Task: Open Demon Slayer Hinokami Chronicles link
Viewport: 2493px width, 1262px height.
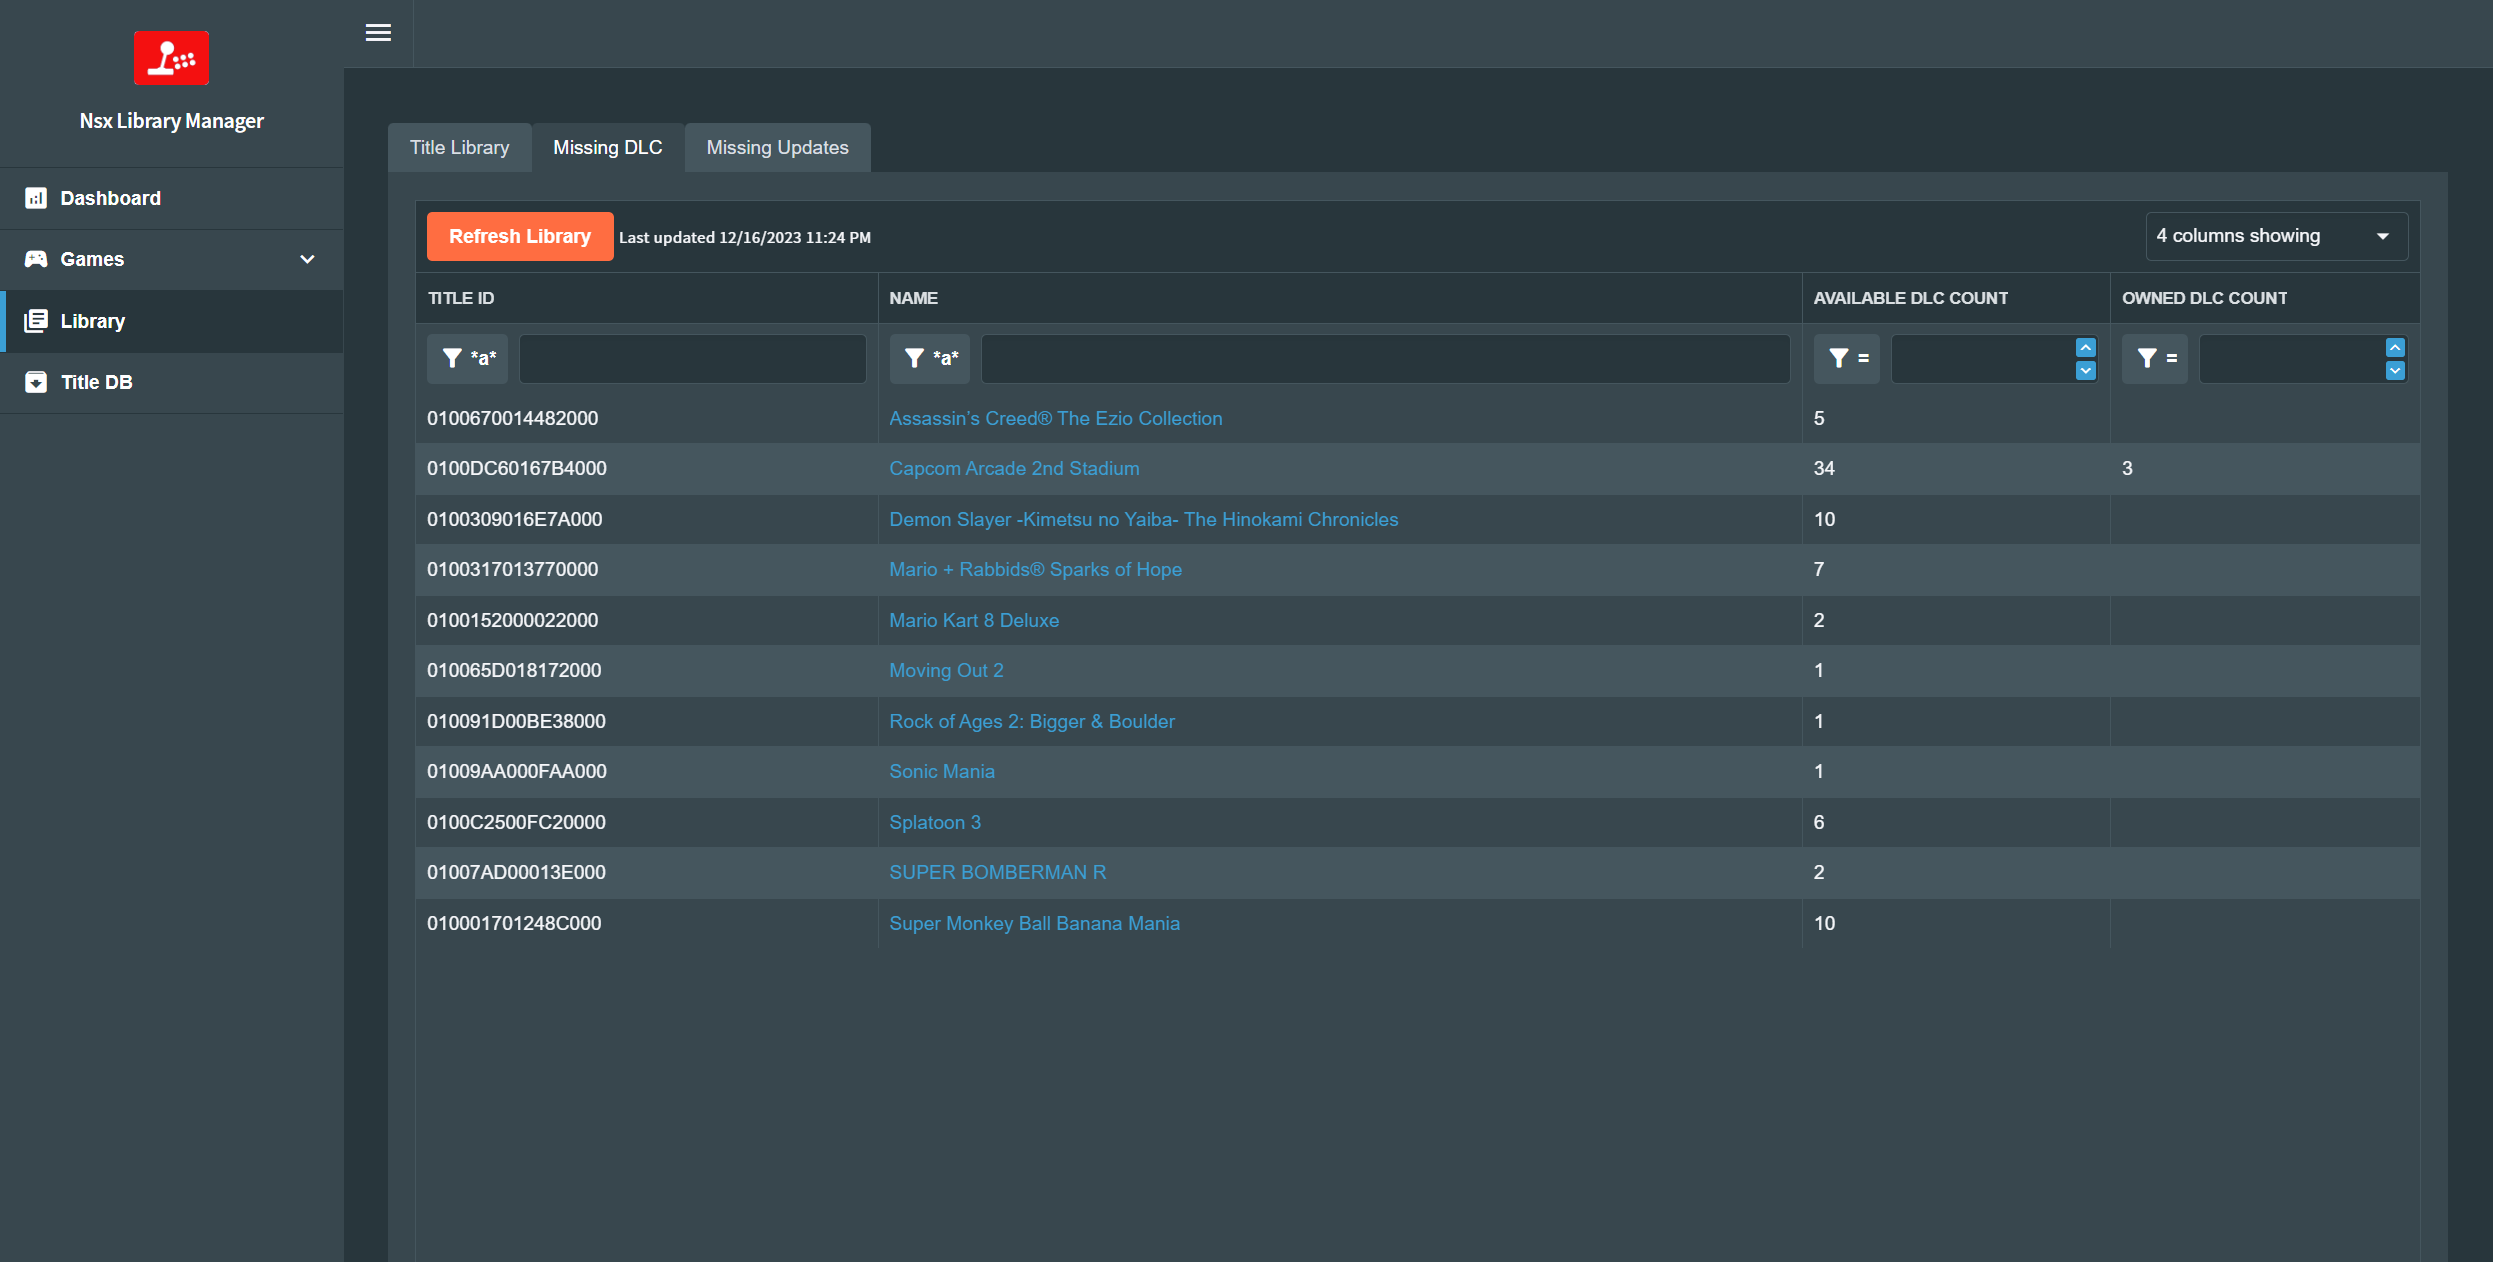Action: coord(1144,520)
